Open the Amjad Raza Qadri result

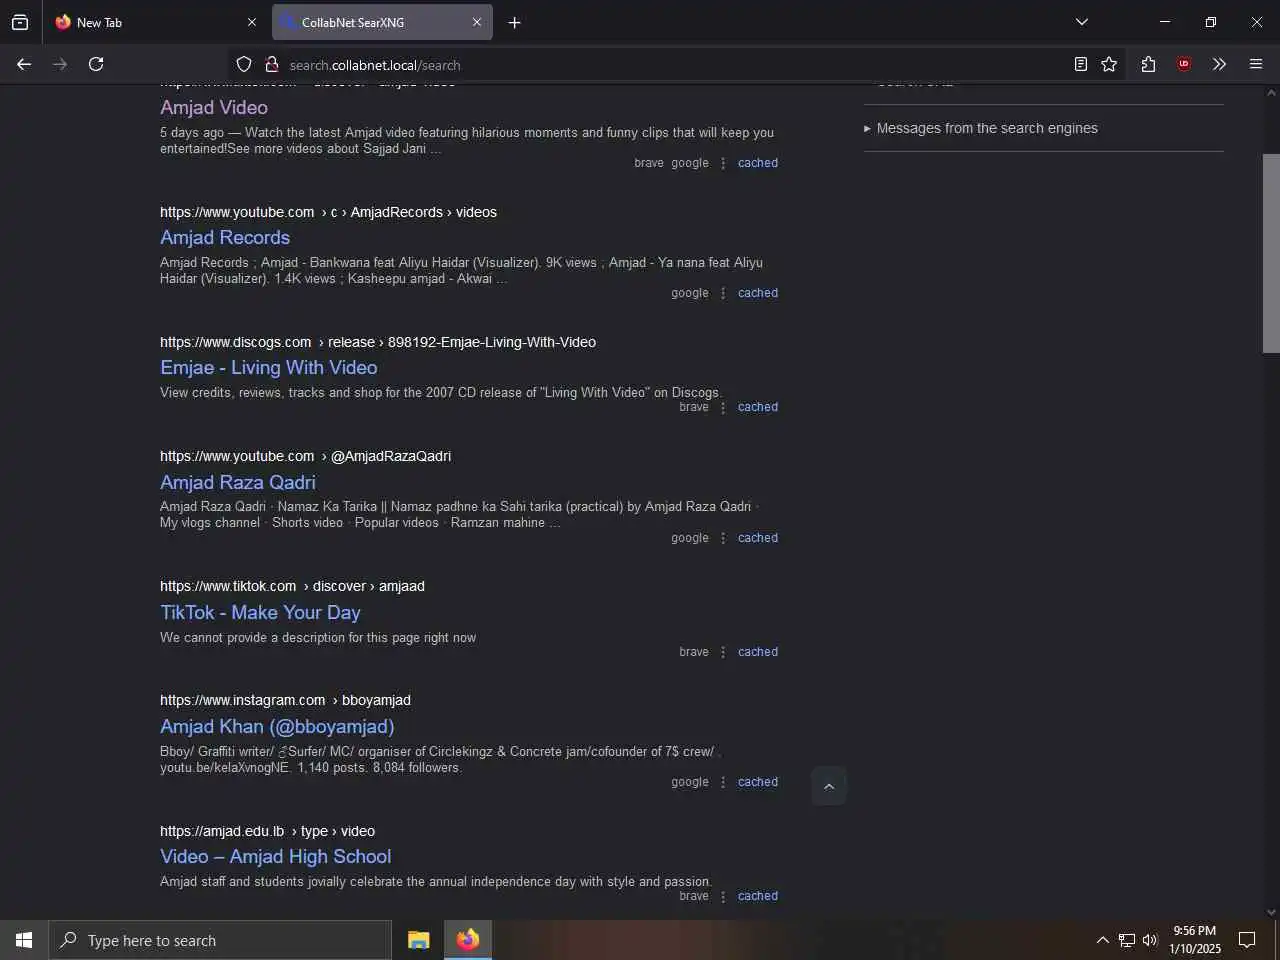click(x=238, y=482)
